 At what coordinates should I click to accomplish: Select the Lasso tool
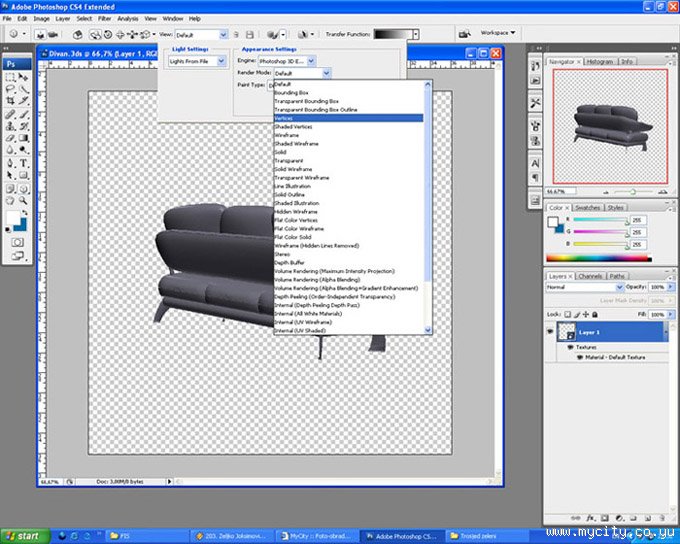pyautogui.click(x=10, y=87)
